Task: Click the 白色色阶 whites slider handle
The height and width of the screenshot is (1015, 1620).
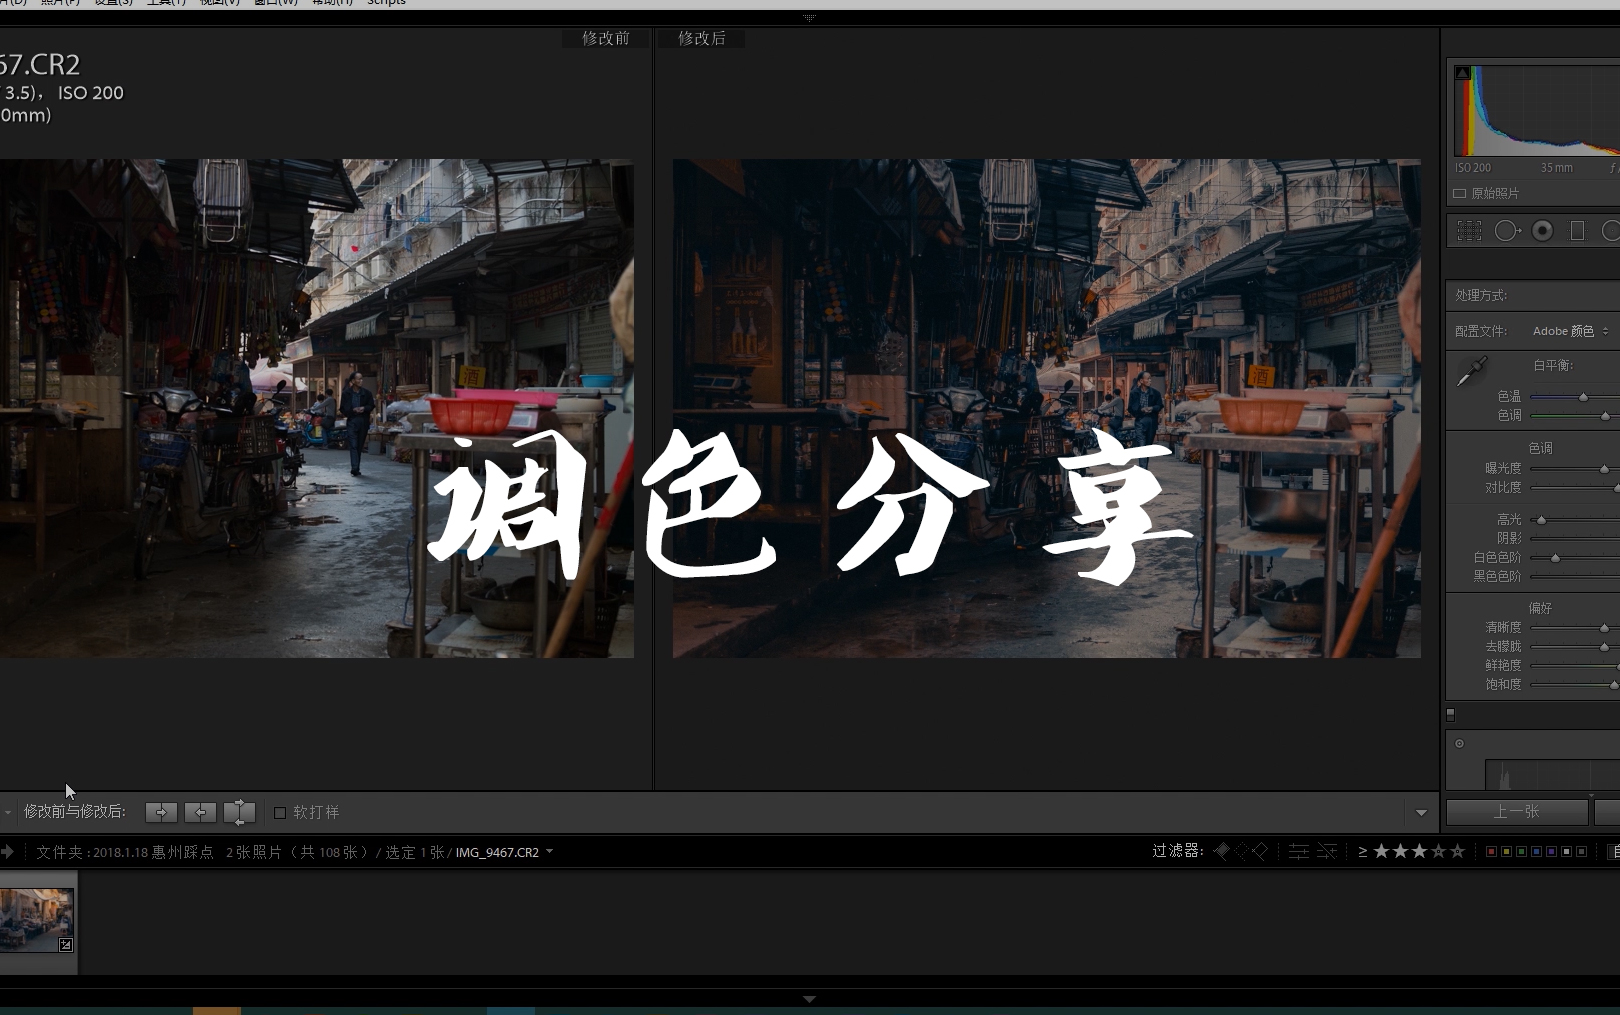Action: tap(1555, 558)
